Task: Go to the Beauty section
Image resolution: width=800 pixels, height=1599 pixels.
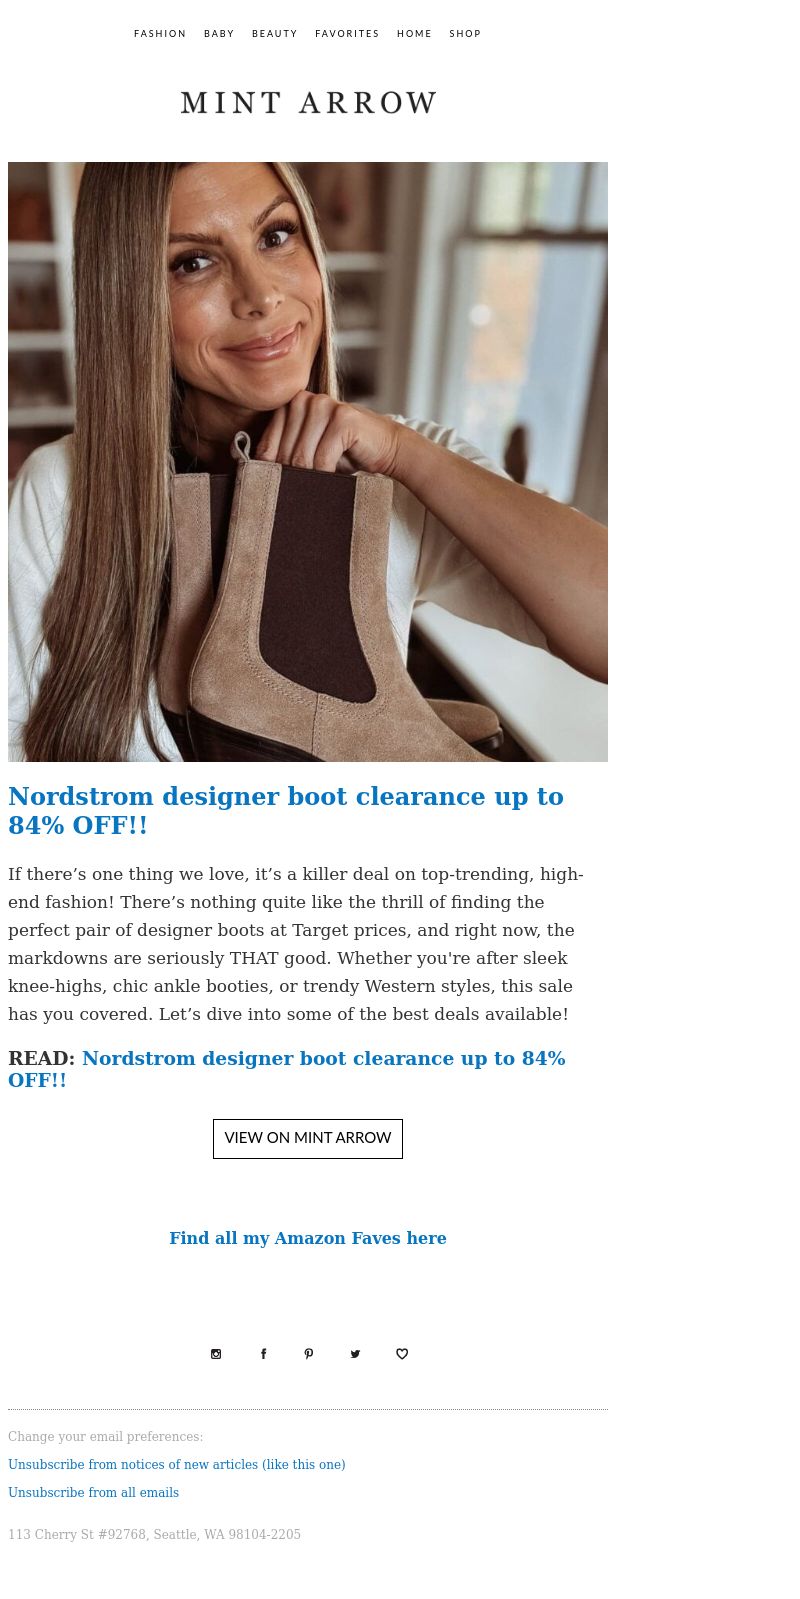Action: coord(275,34)
